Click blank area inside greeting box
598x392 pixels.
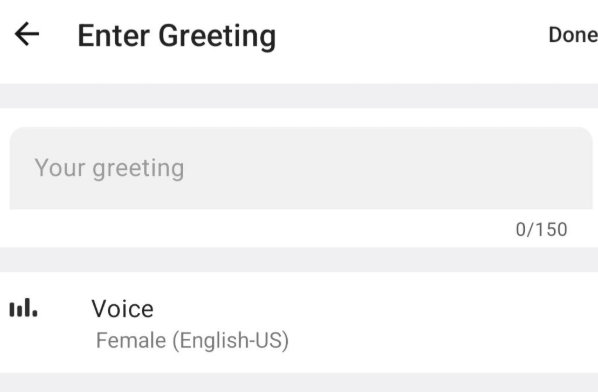381,168
